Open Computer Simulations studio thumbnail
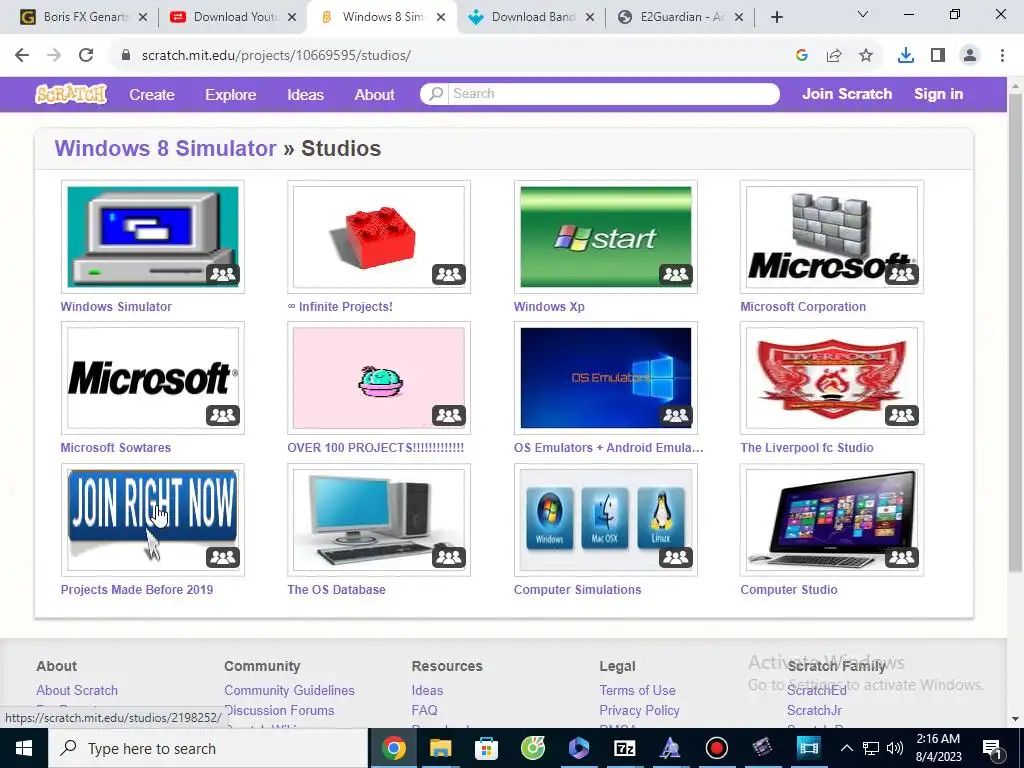 [x=605, y=520]
